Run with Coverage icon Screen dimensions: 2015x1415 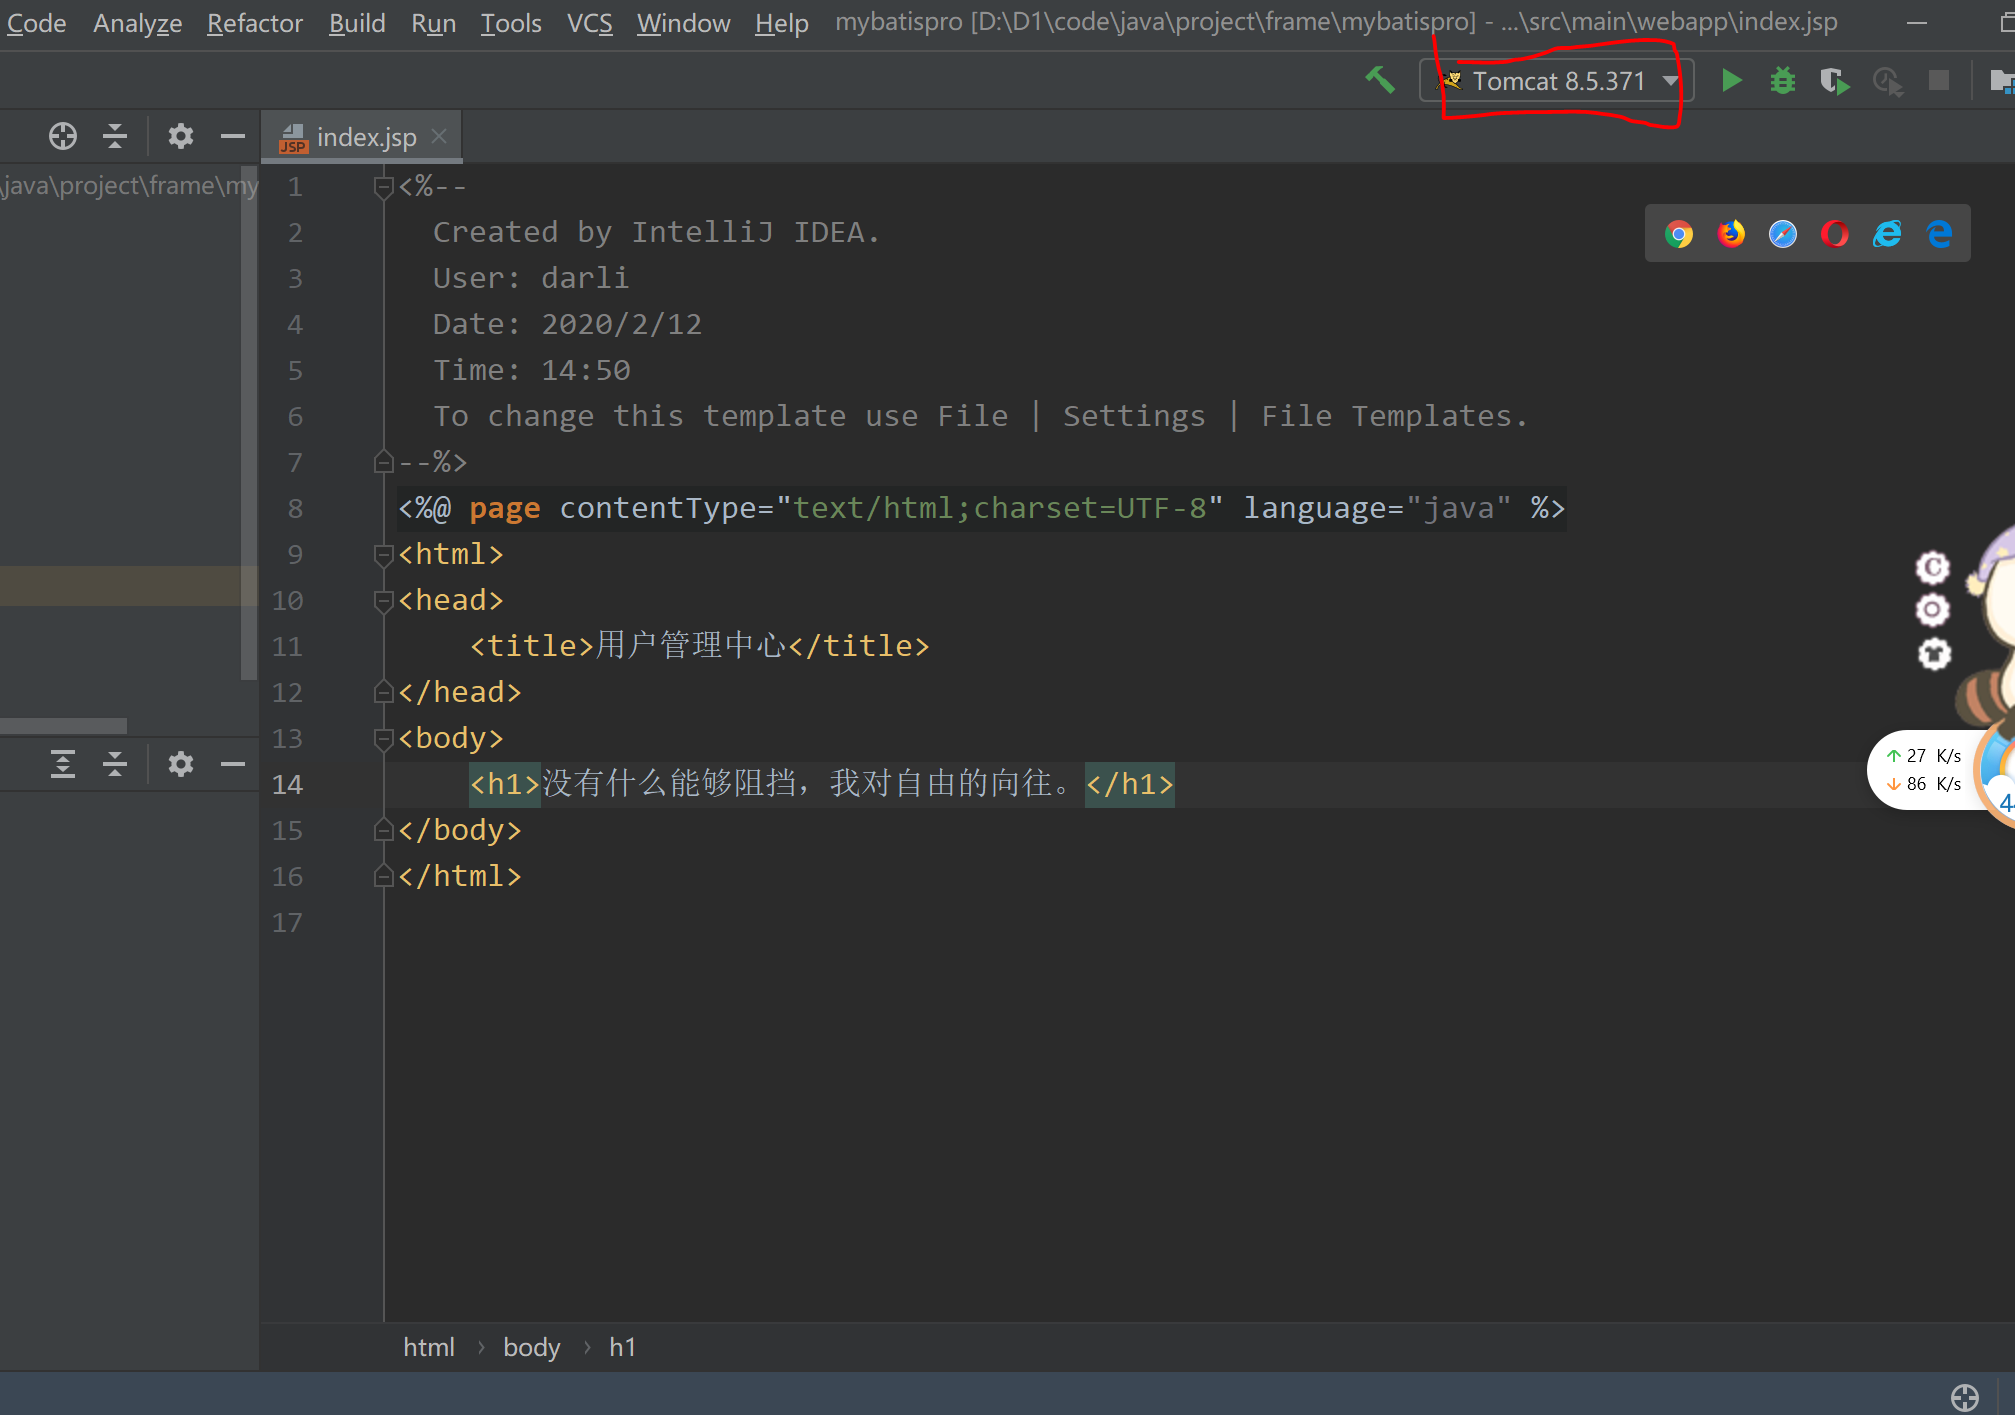[x=1834, y=81]
